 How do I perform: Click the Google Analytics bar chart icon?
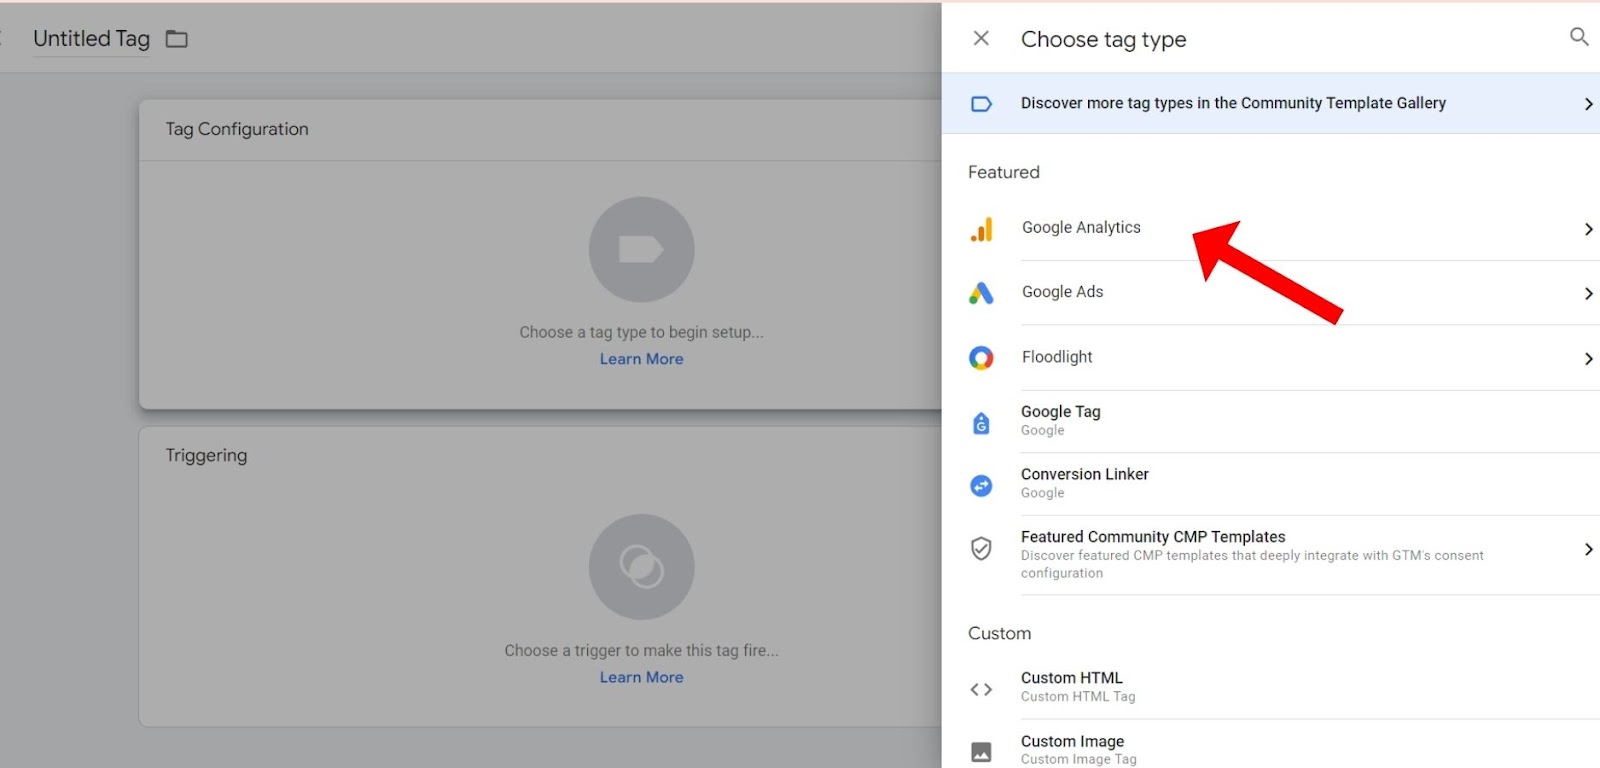(x=982, y=229)
